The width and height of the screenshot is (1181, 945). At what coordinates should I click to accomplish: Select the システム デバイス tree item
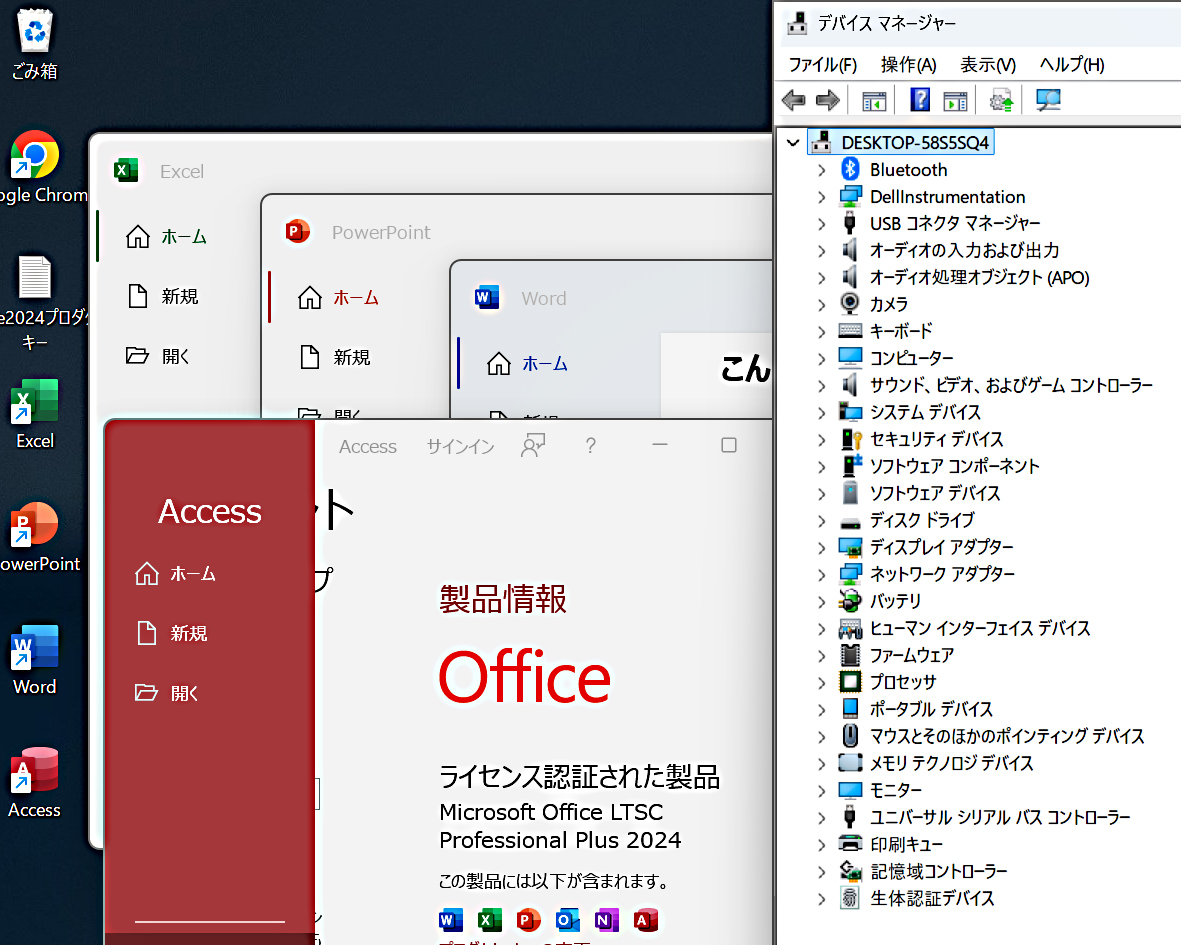coord(910,413)
